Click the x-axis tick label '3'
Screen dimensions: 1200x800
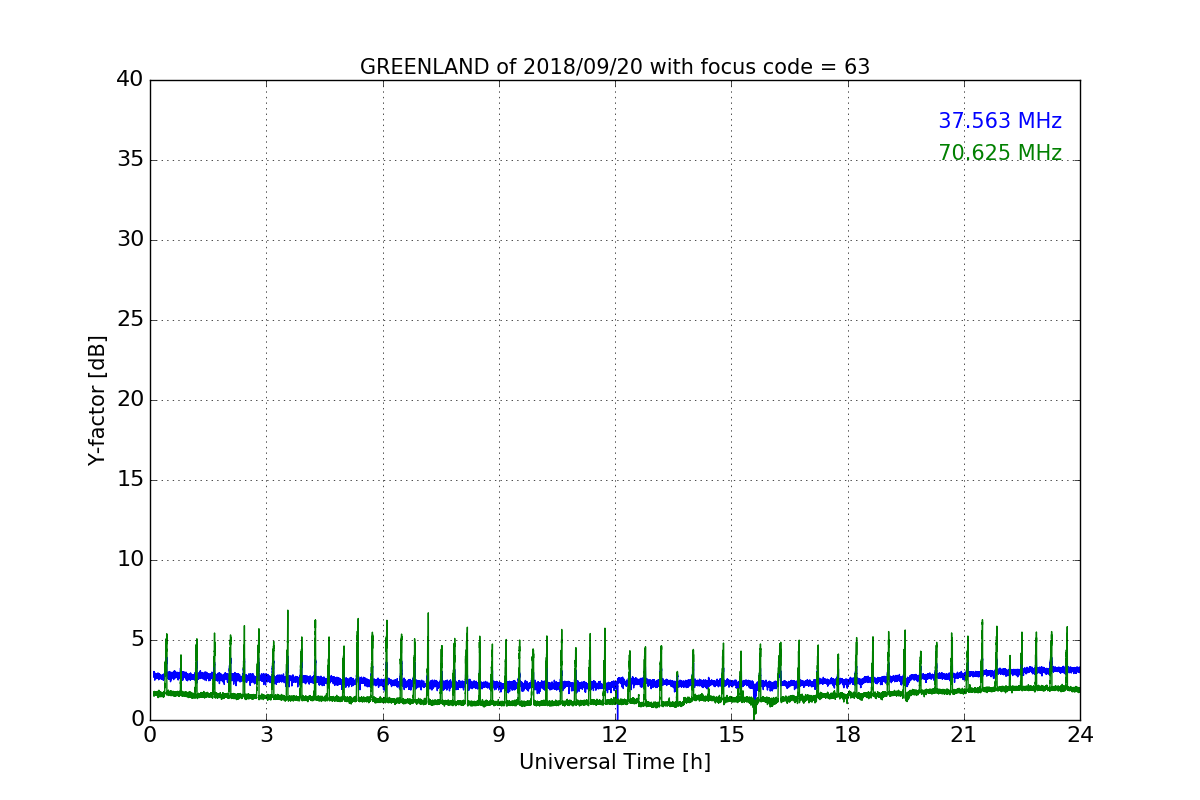(266, 734)
